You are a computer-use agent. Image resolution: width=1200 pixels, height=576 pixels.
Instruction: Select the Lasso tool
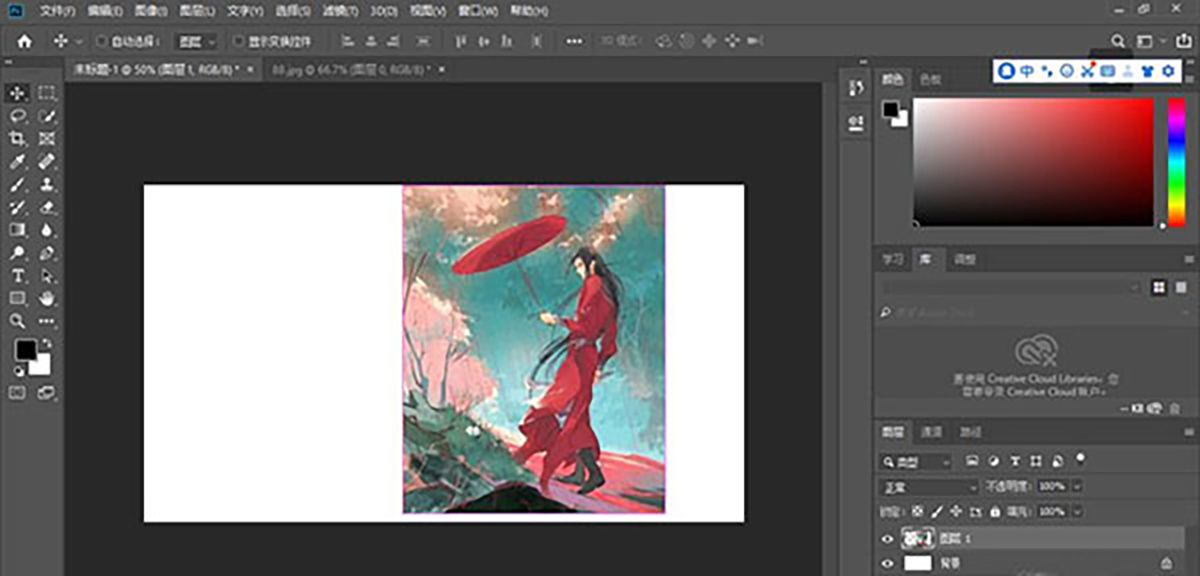point(18,116)
